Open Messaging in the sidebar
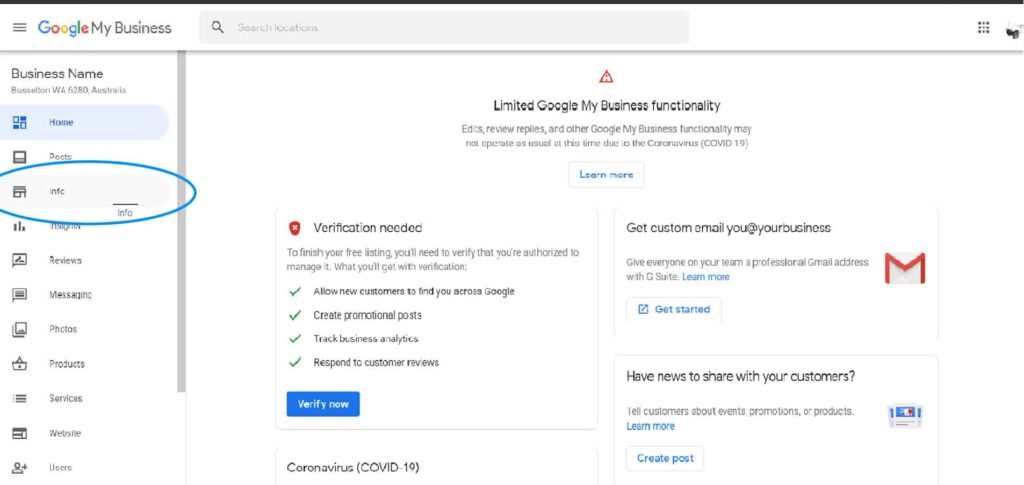Image resolution: width=1024 pixels, height=485 pixels. tap(84, 295)
